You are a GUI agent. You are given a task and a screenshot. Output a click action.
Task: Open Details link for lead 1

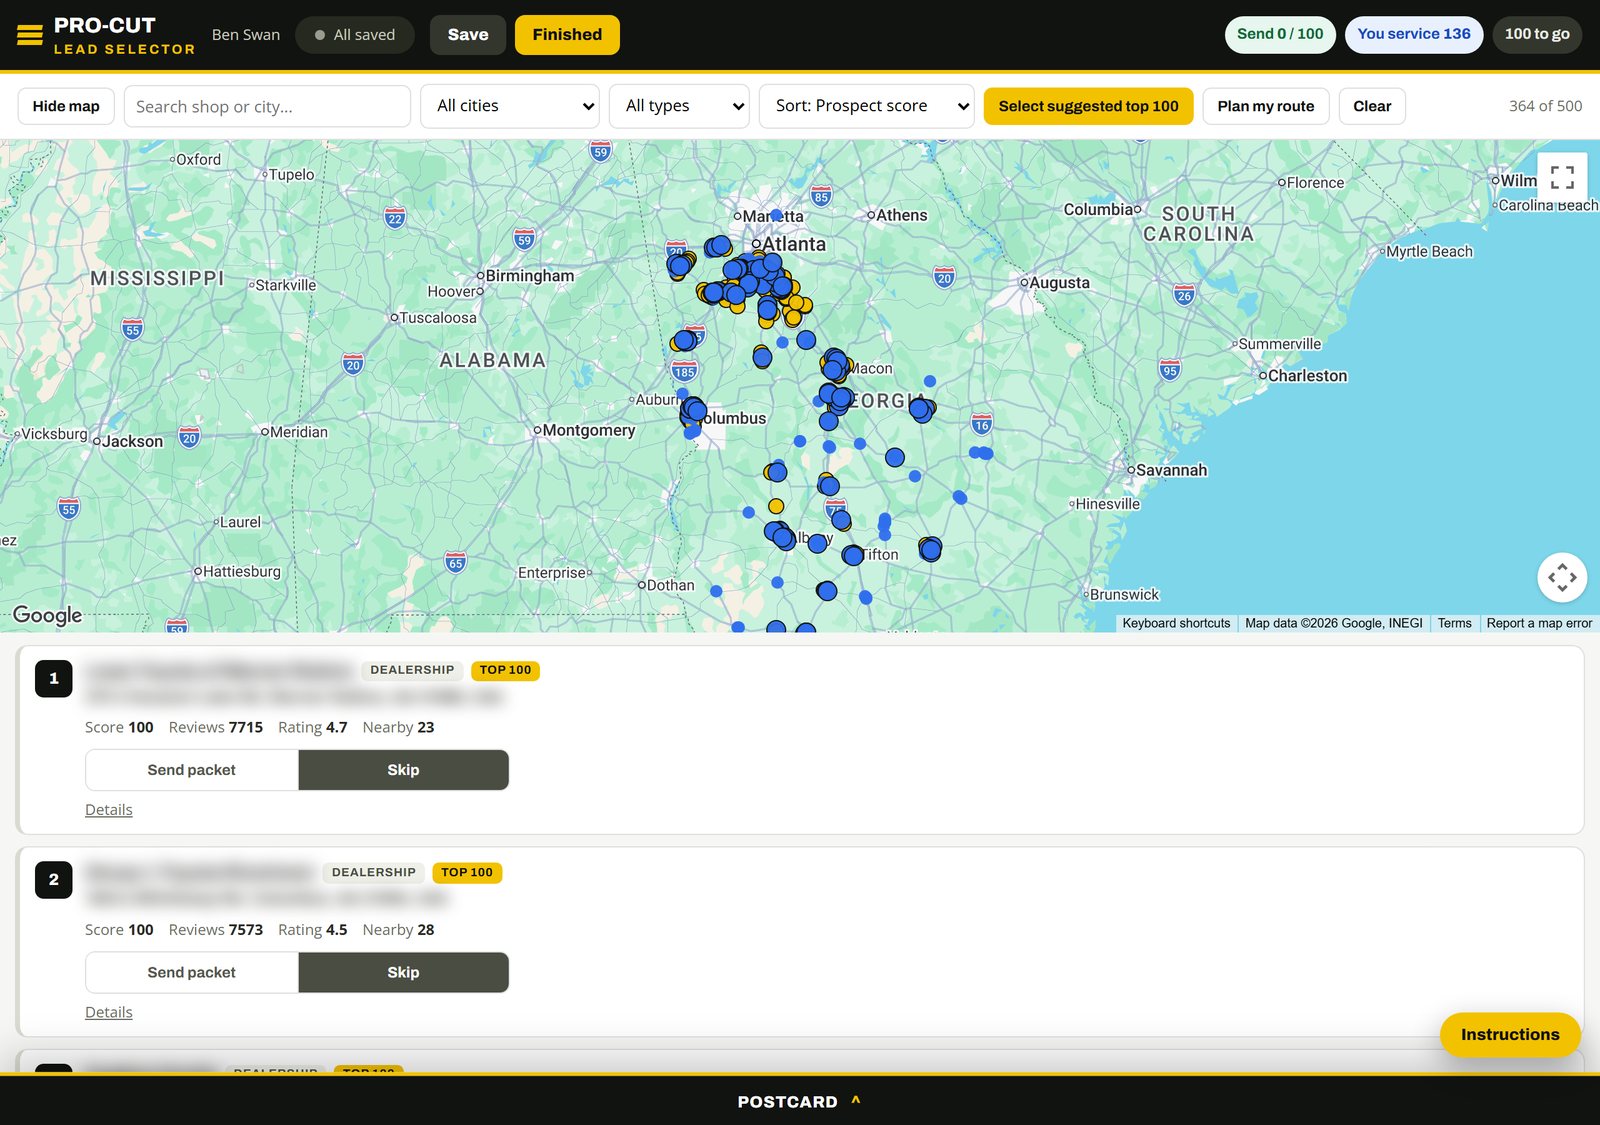click(109, 810)
